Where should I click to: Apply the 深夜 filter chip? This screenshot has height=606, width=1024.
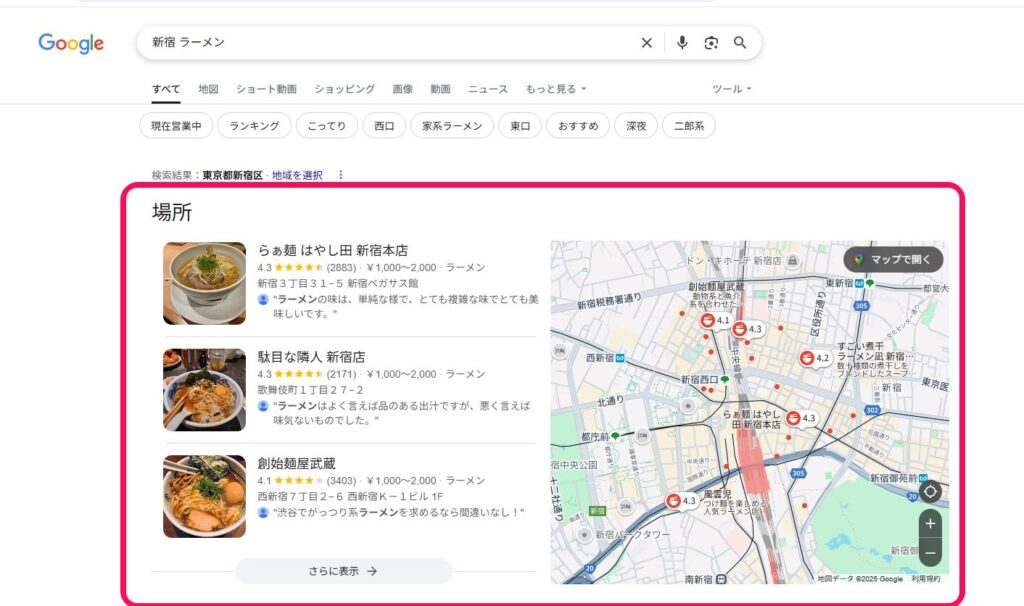click(x=636, y=126)
